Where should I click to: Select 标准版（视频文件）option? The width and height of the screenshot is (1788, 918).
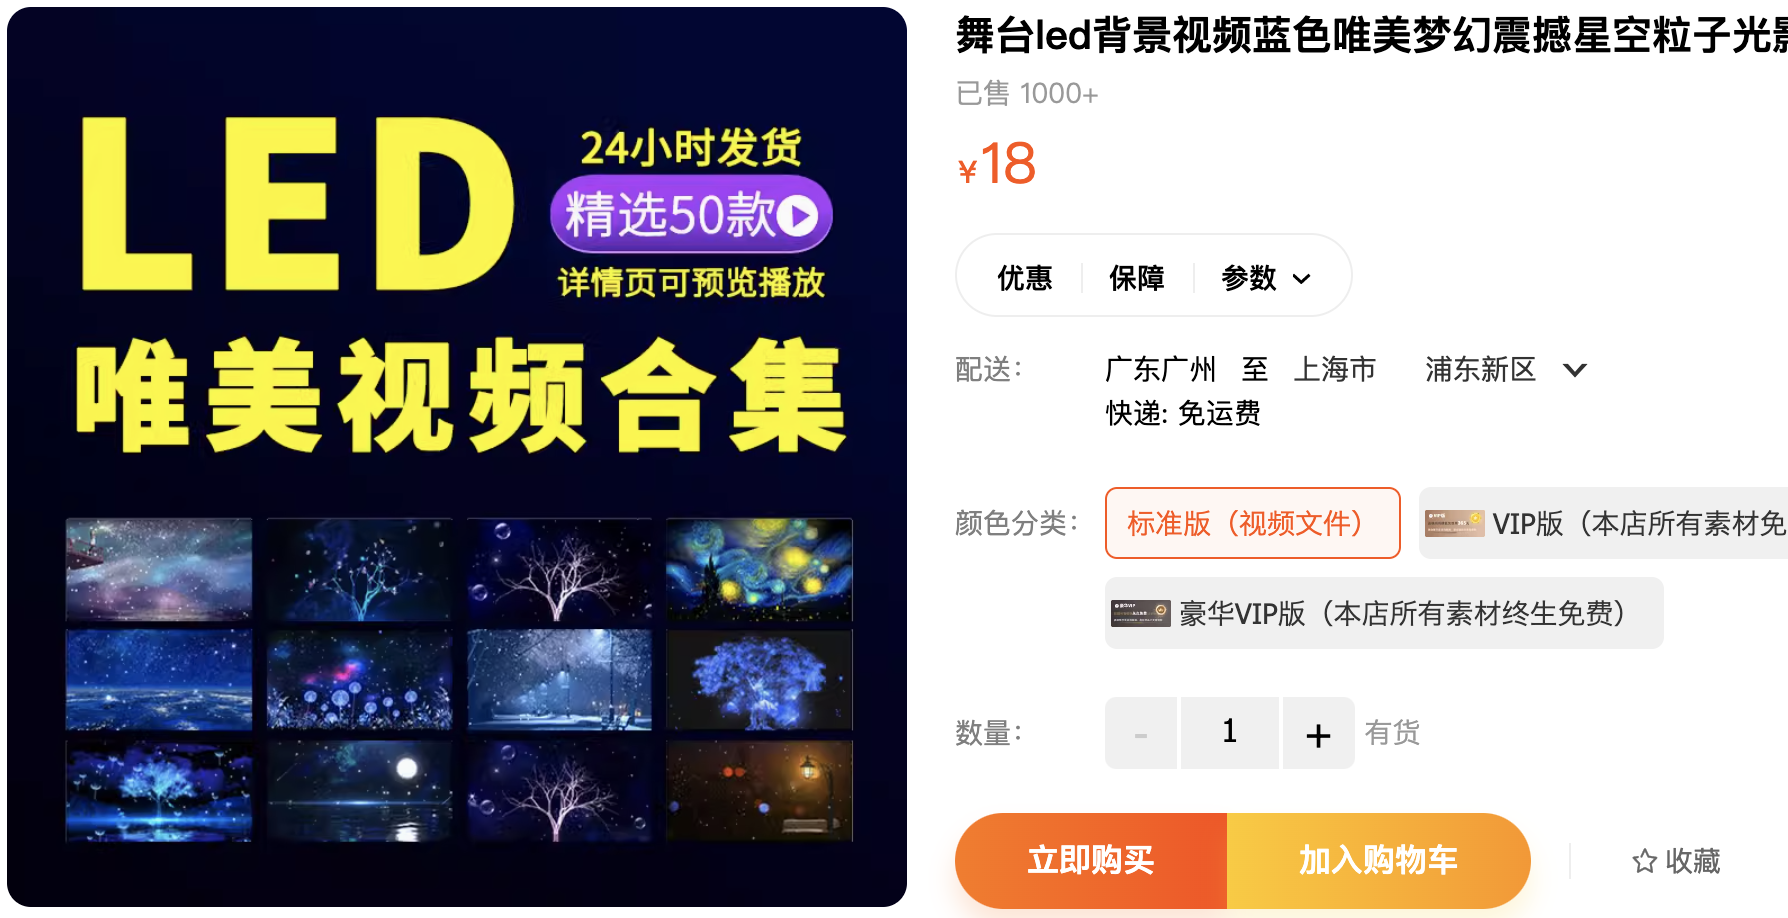click(x=1252, y=523)
